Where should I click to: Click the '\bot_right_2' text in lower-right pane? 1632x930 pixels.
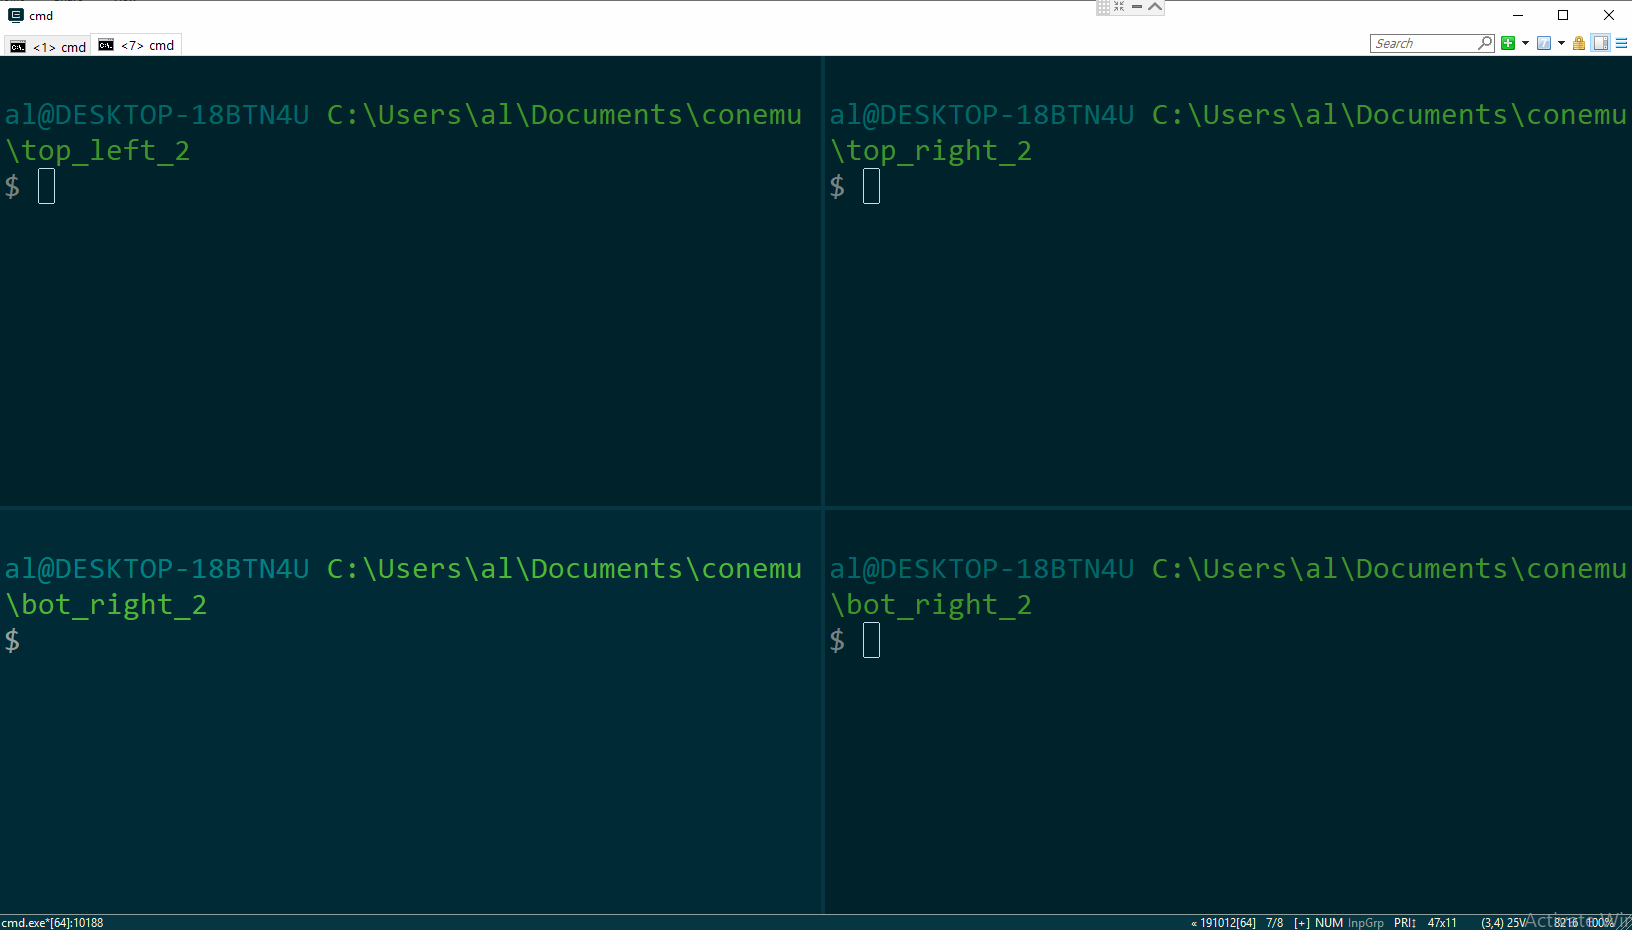[930, 605]
